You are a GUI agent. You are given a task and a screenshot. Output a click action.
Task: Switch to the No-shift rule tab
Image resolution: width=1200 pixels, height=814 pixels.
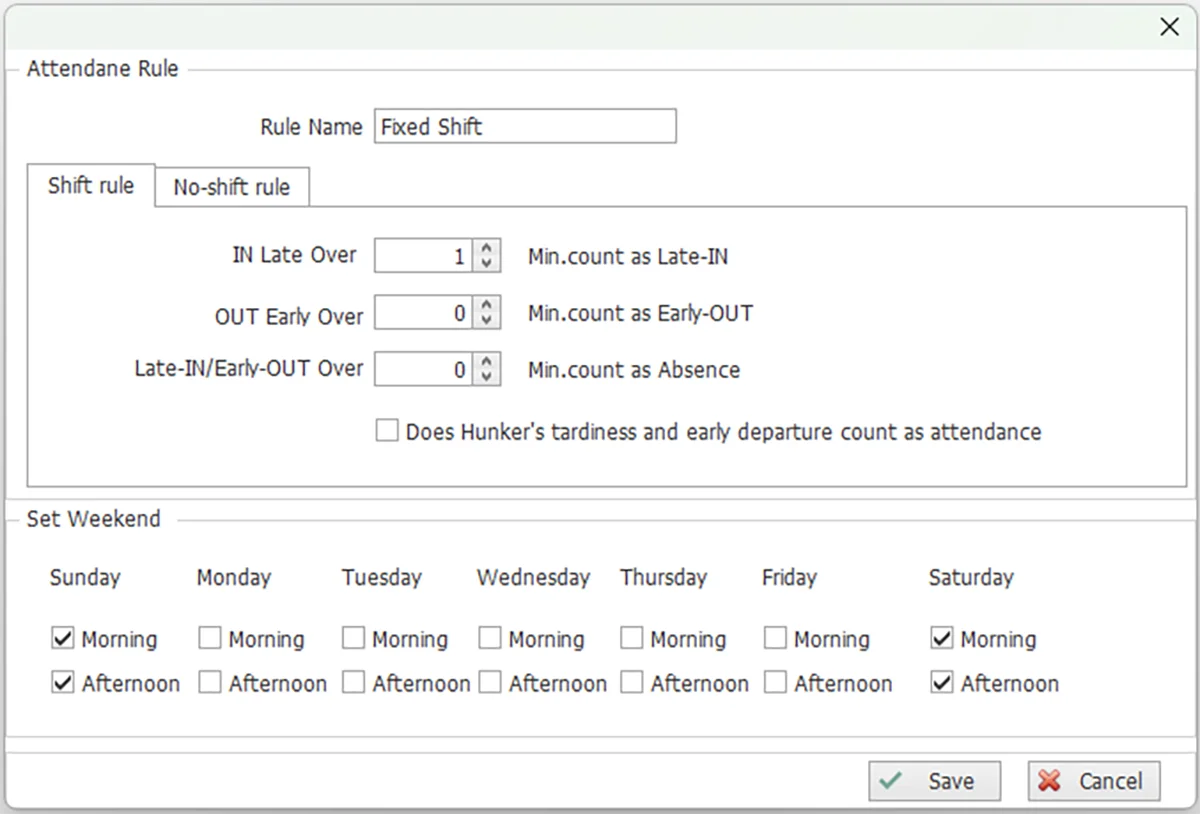click(232, 187)
